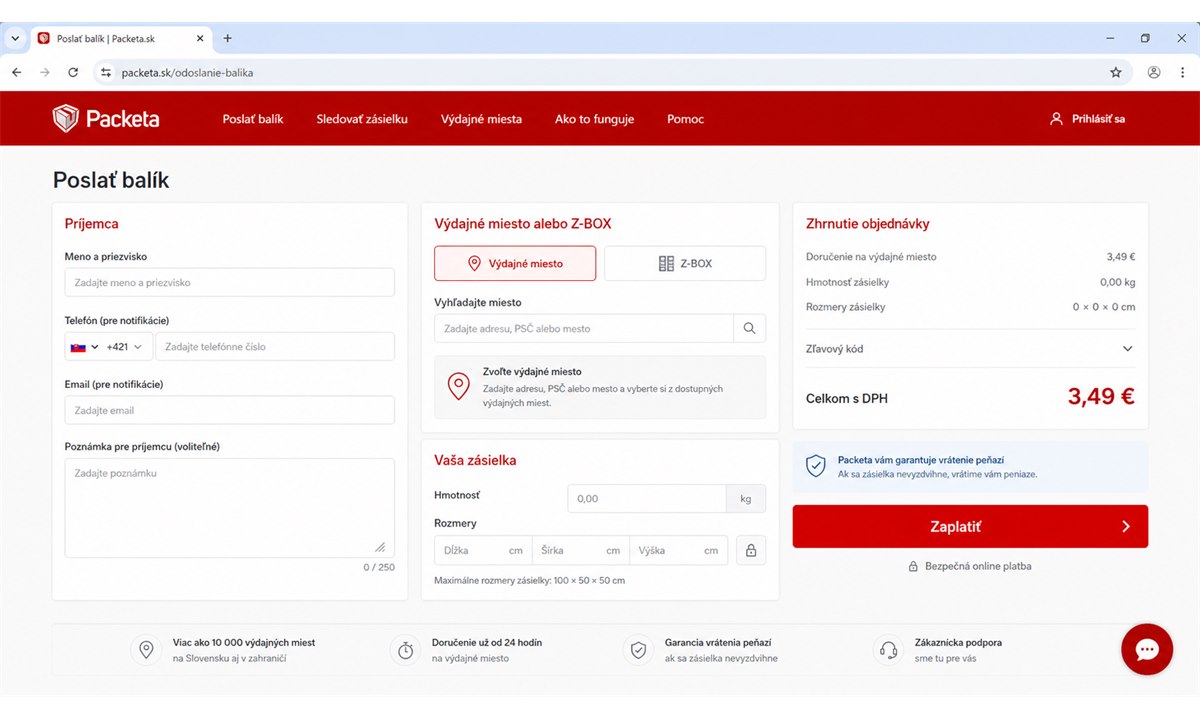Select the Výdajné miesto delivery option
The image size is (1200, 720).
coord(515,263)
